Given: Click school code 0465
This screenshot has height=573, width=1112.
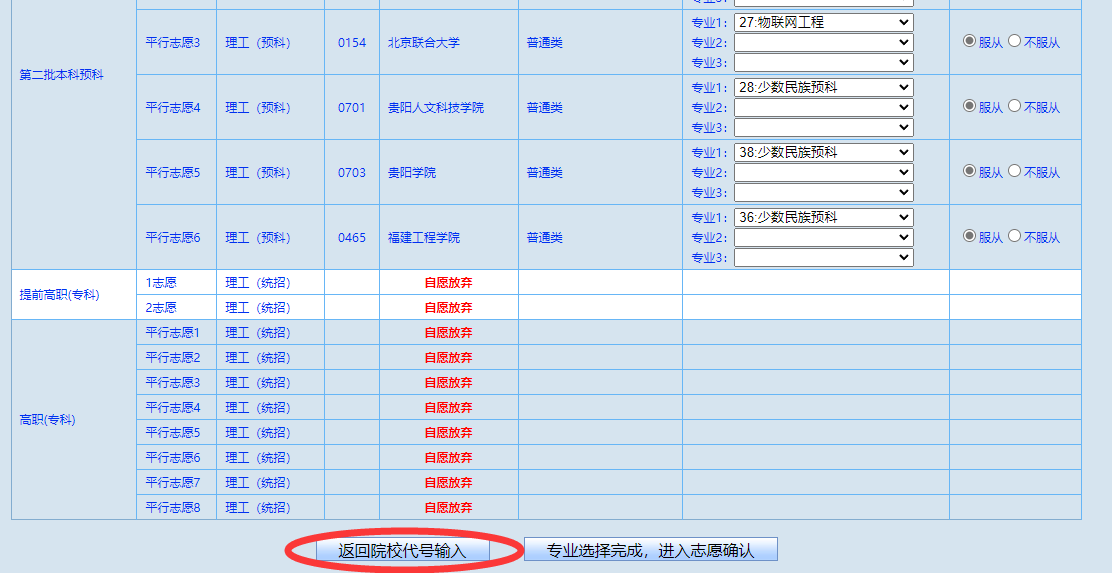Looking at the screenshot, I should pyautogui.click(x=352, y=238).
